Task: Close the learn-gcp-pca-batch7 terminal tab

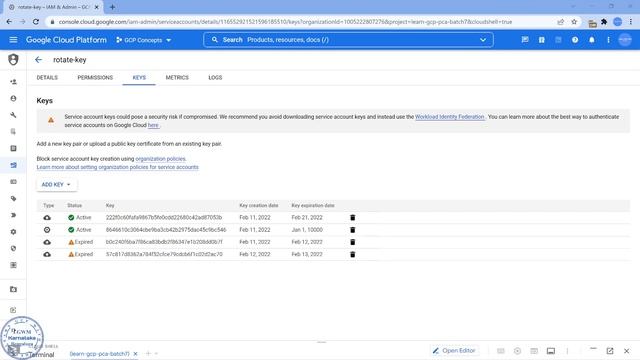Action: [x=136, y=354]
